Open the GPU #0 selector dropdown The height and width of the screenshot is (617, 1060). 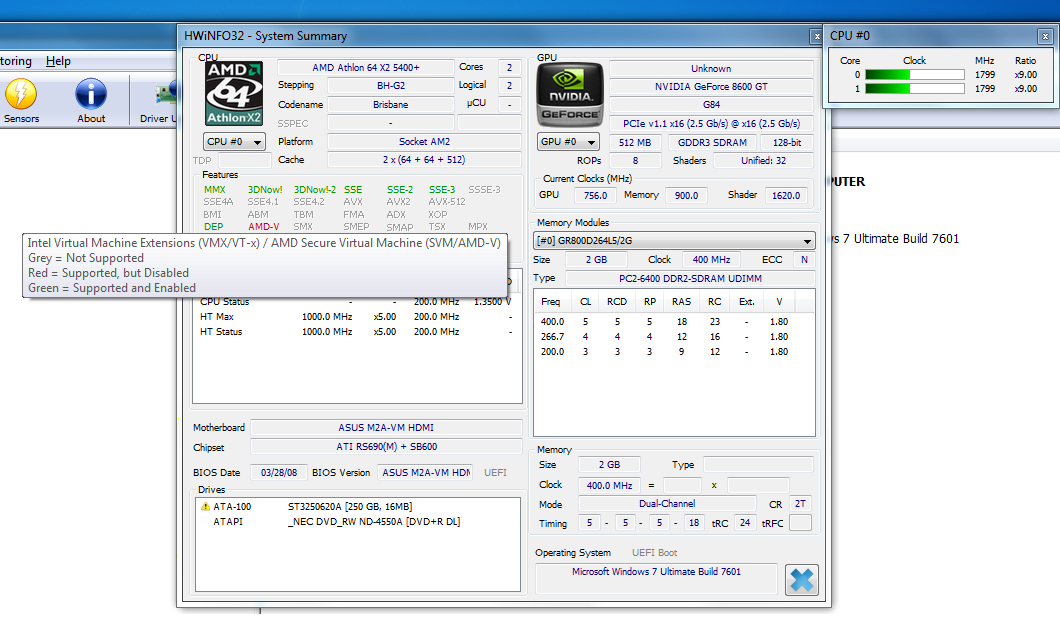point(568,142)
